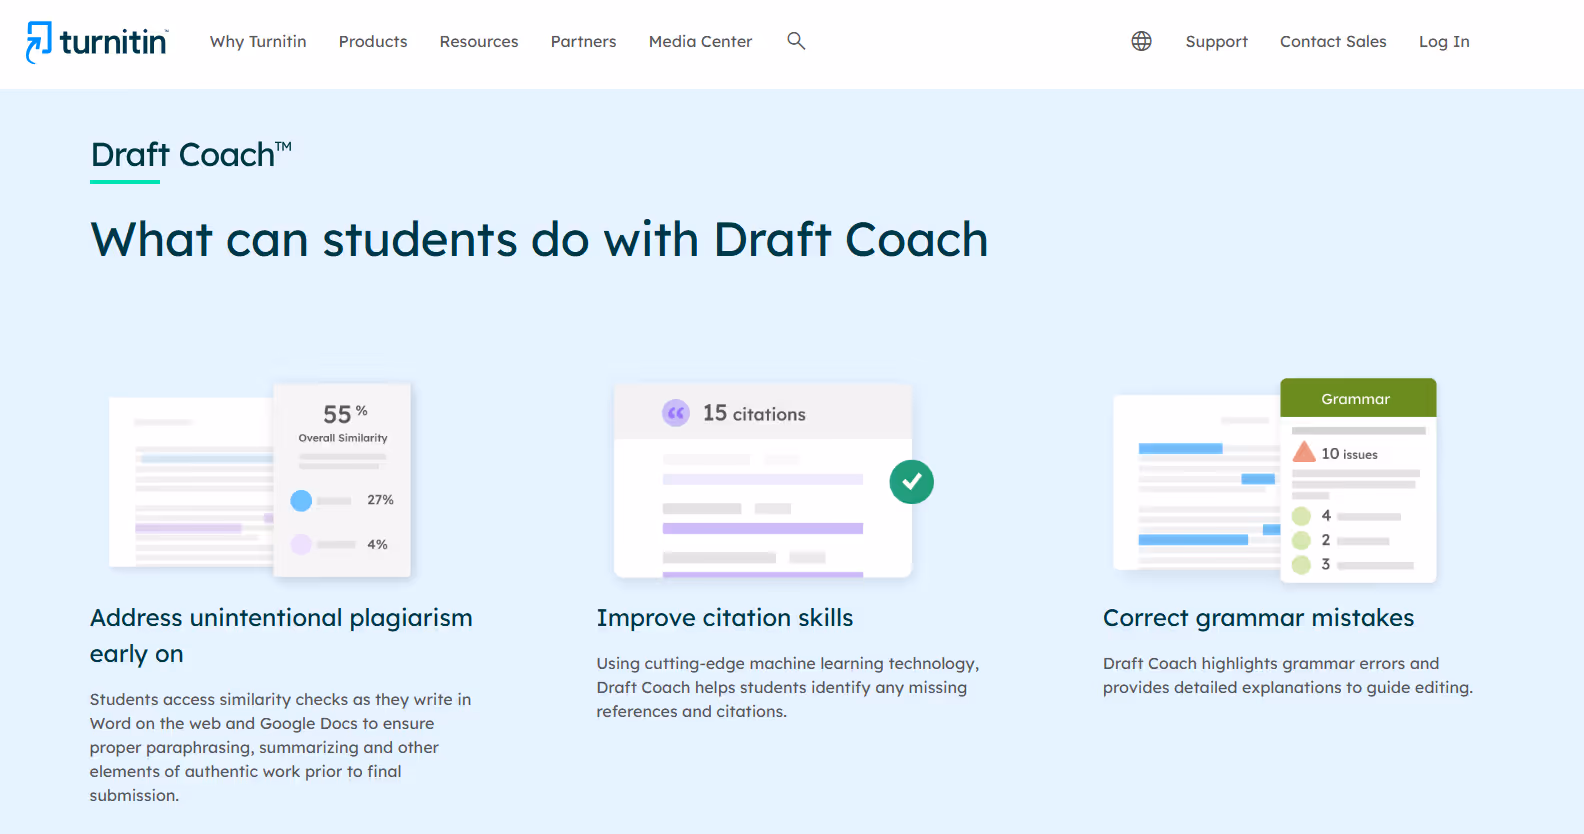Viewport: 1584px width, 834px height.
Task: Go to the Support page
Action: 1216,41
